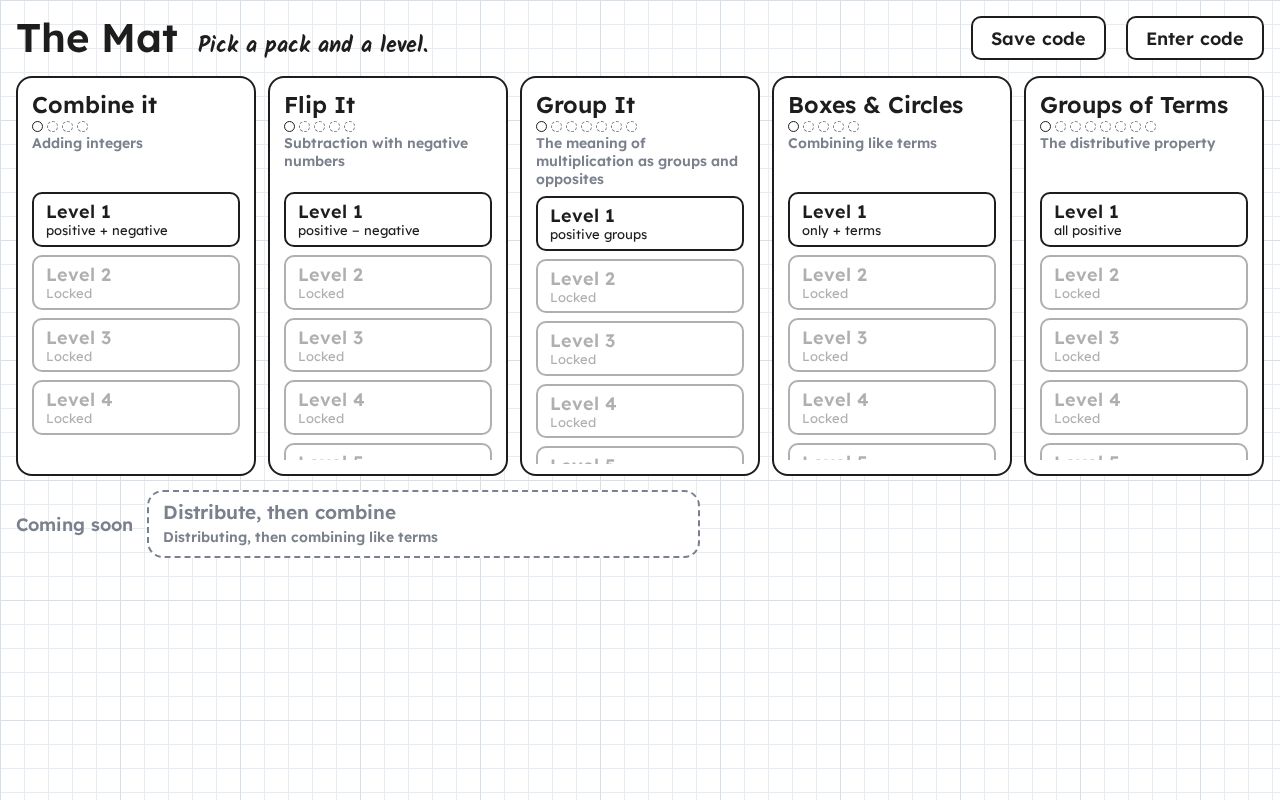Select Boxes & Circles Level 1 only + terms
Viewport: 1280px width, 800px height.
tap(892, 219)
